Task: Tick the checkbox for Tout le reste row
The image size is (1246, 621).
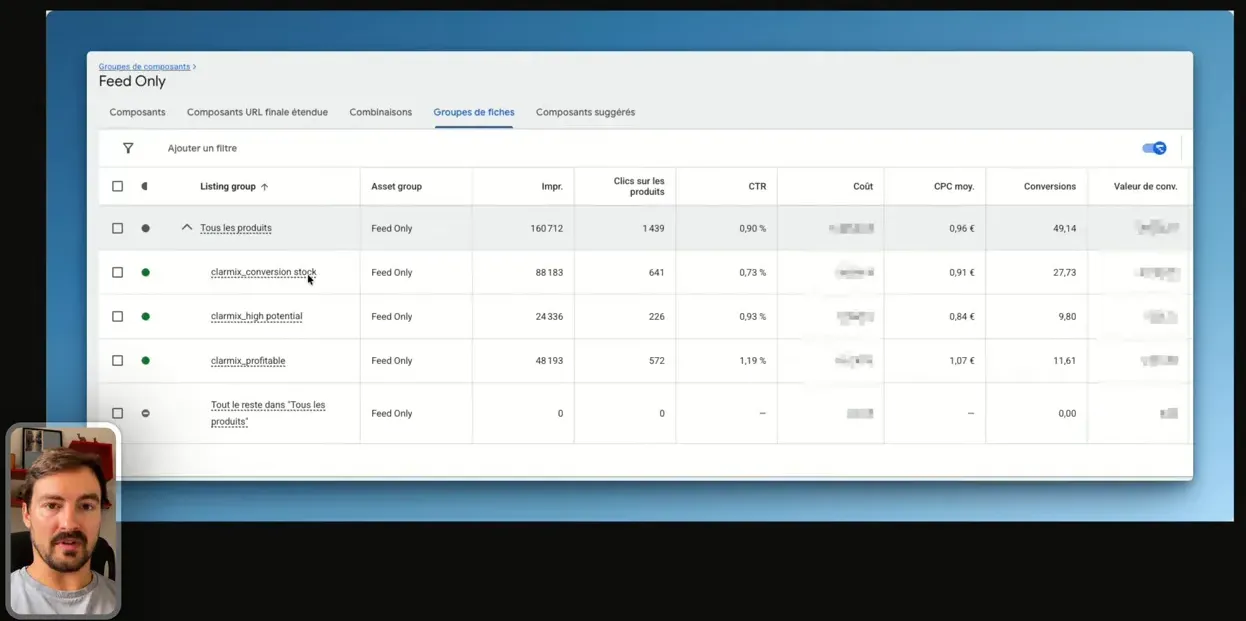Action: pyautogui.click(x=117, y=413)
